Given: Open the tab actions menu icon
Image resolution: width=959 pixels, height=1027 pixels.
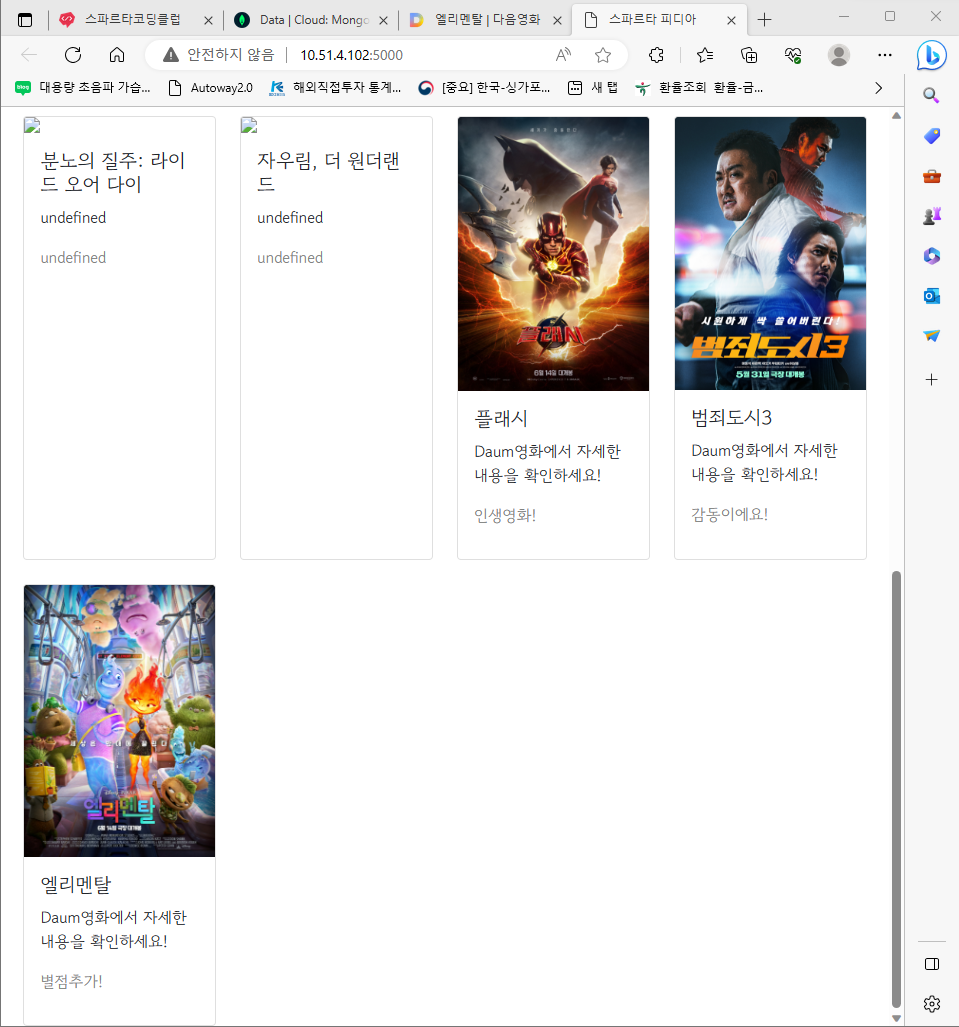Looking at the screenshot, I should point(25,20).
